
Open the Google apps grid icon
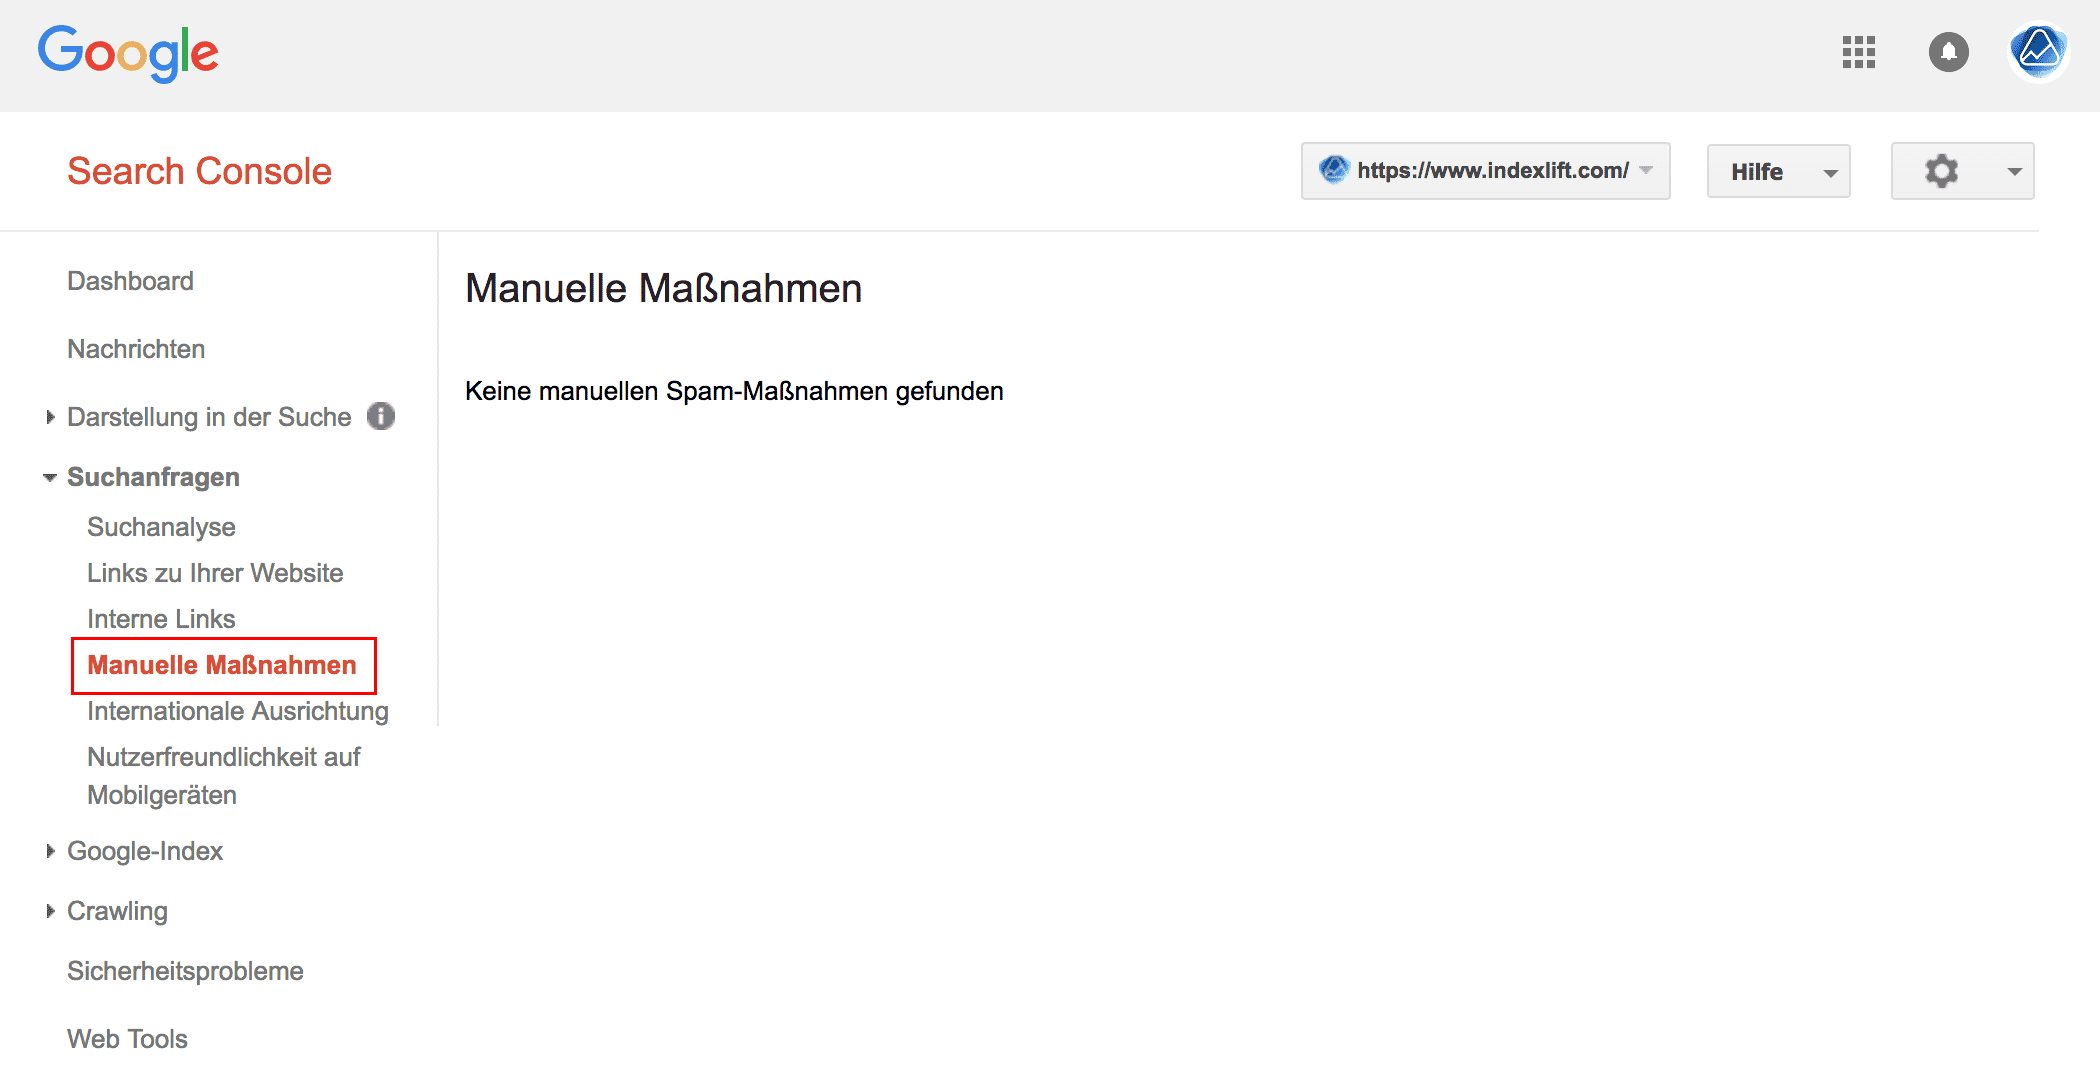[x=1858, y=52]
